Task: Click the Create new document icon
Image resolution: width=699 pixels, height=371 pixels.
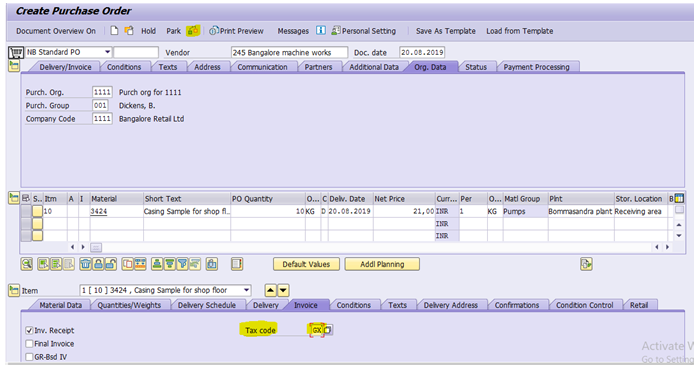Action: (x=115, y=30)
